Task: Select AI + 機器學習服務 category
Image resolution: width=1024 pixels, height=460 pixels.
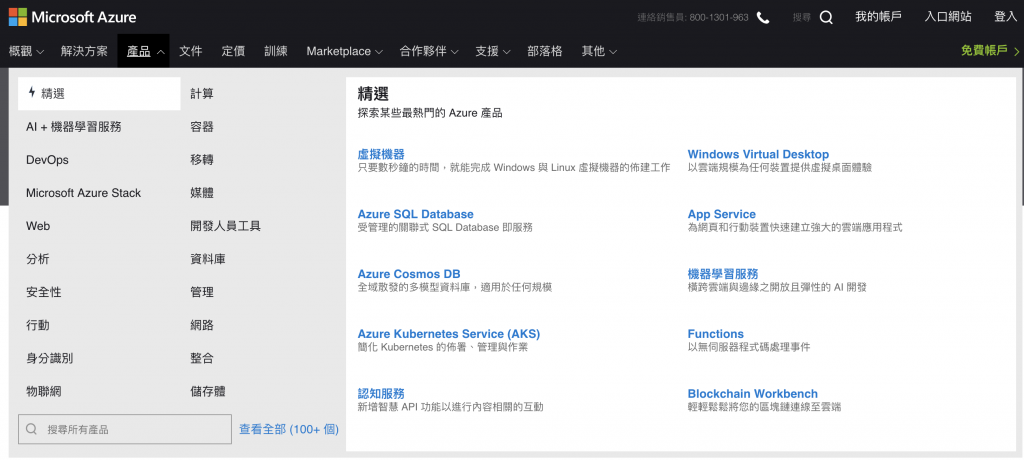Action: (74, 127)
